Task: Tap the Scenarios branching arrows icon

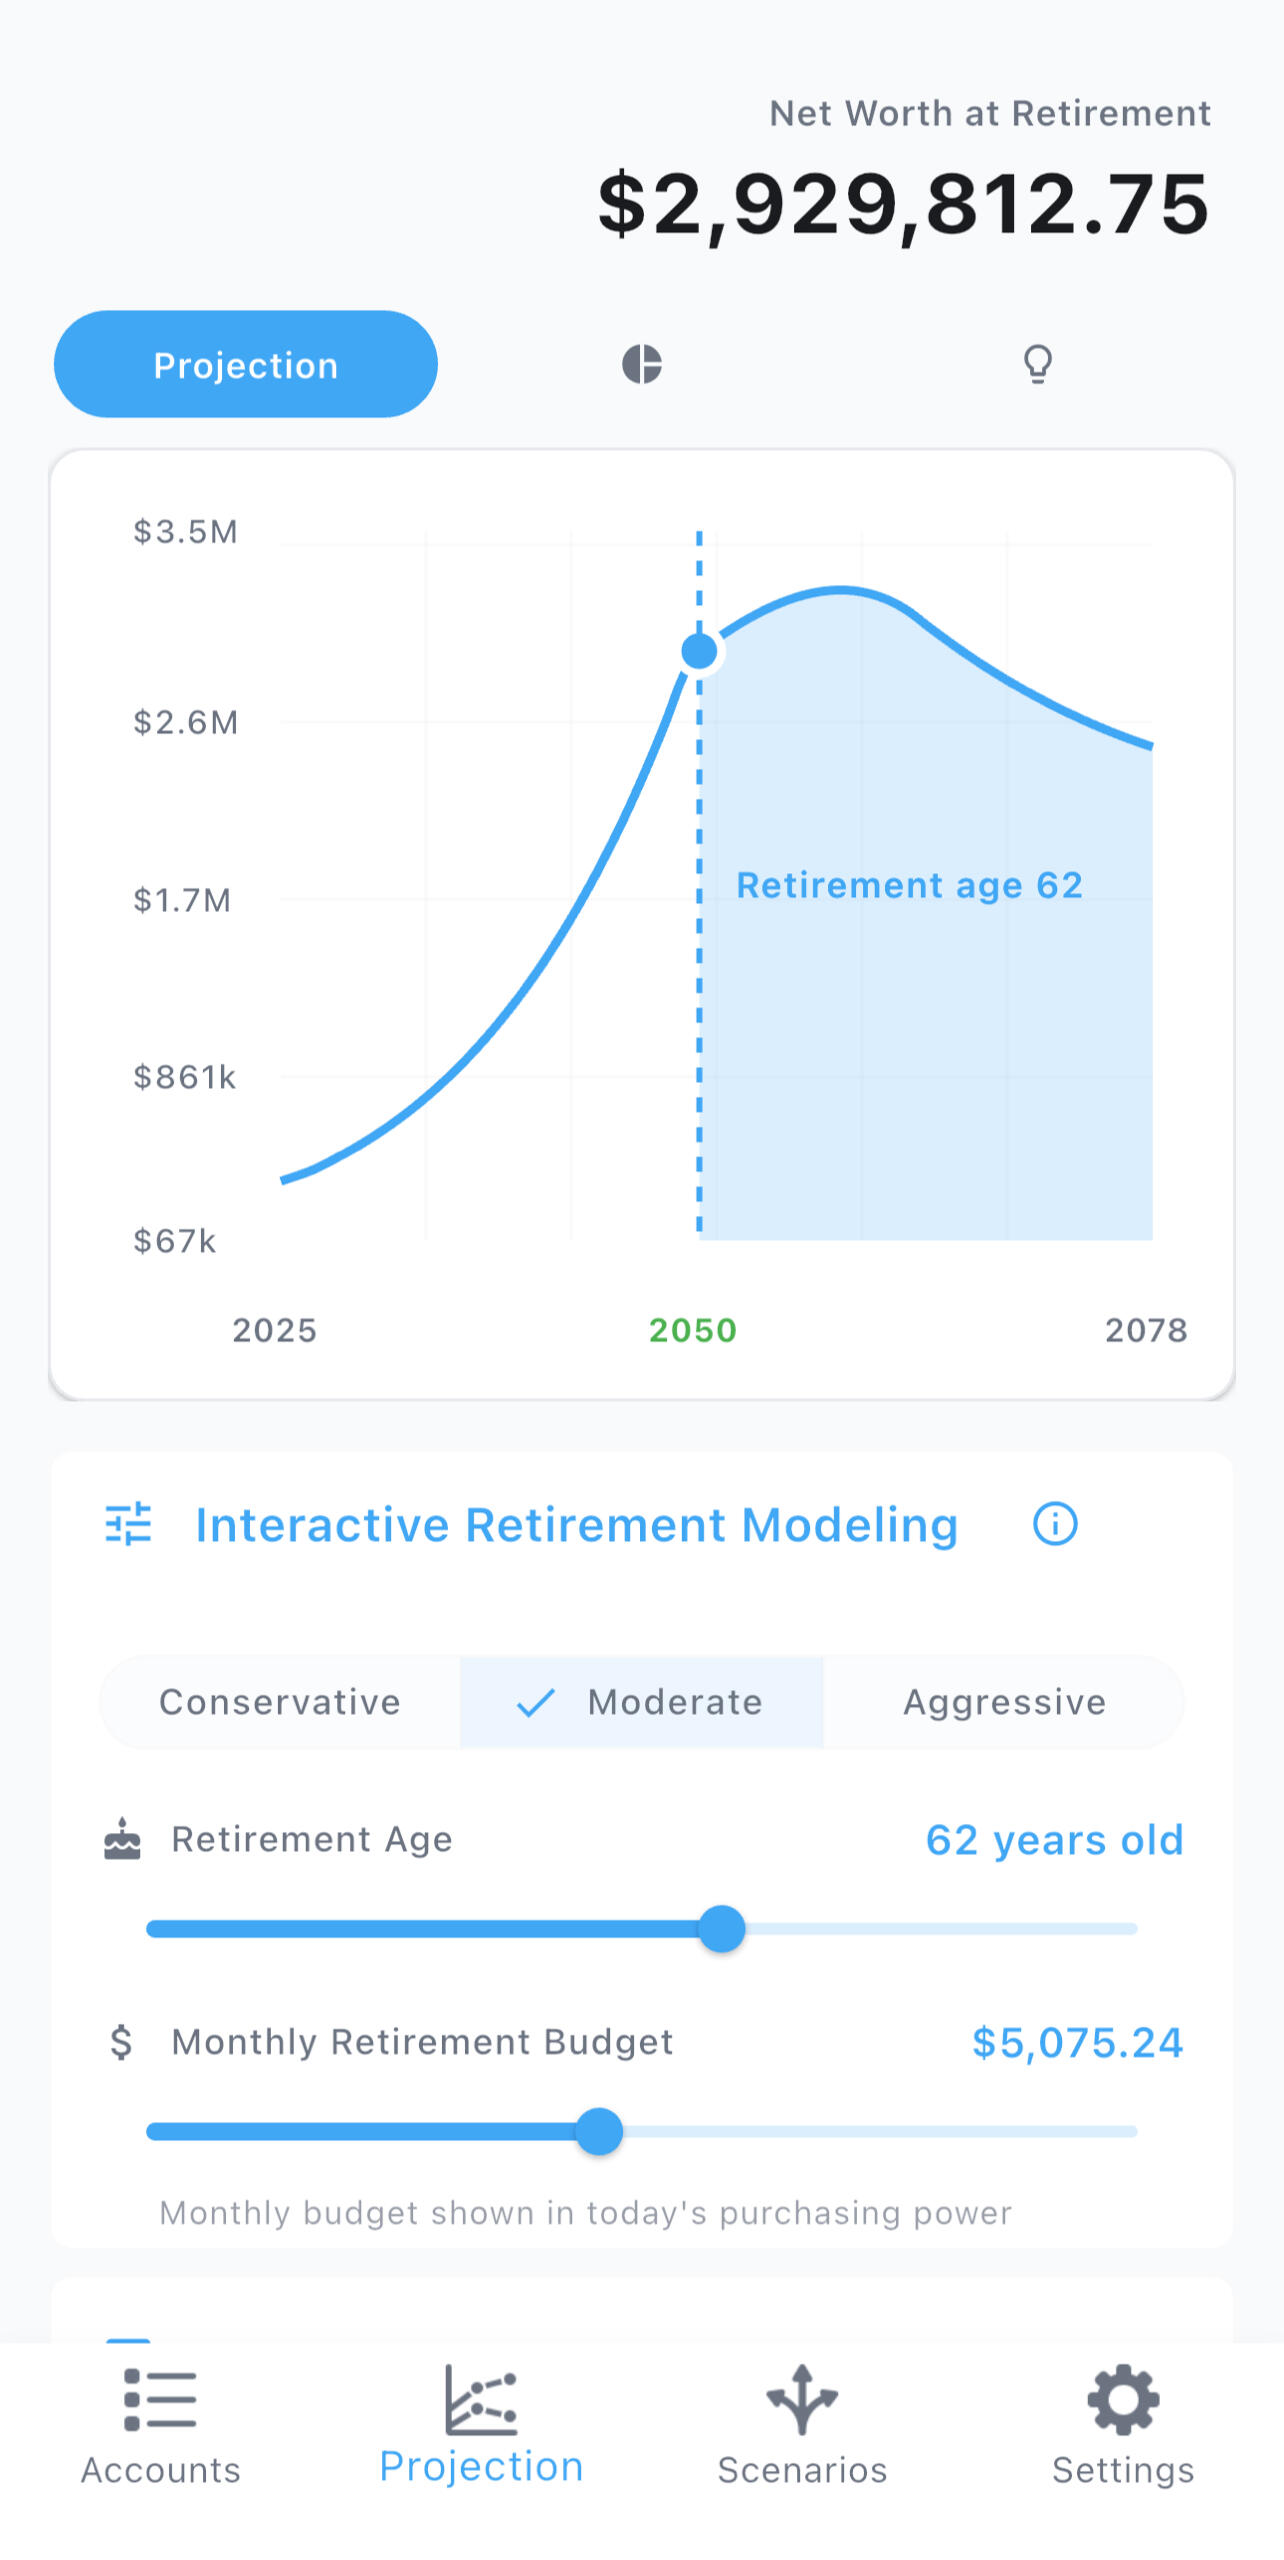Action: click(801, 2398)
